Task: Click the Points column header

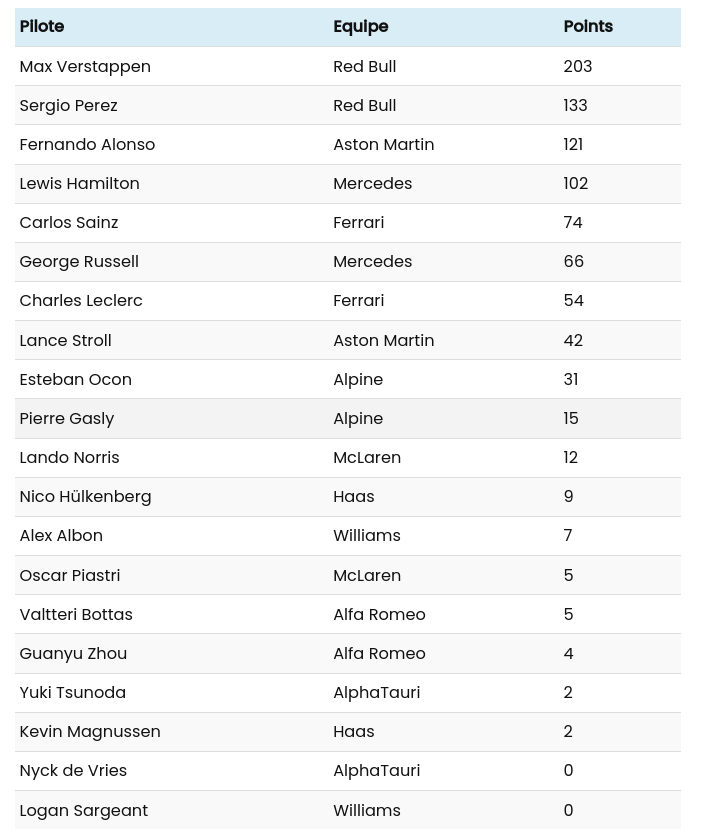Action: [588, 27]
